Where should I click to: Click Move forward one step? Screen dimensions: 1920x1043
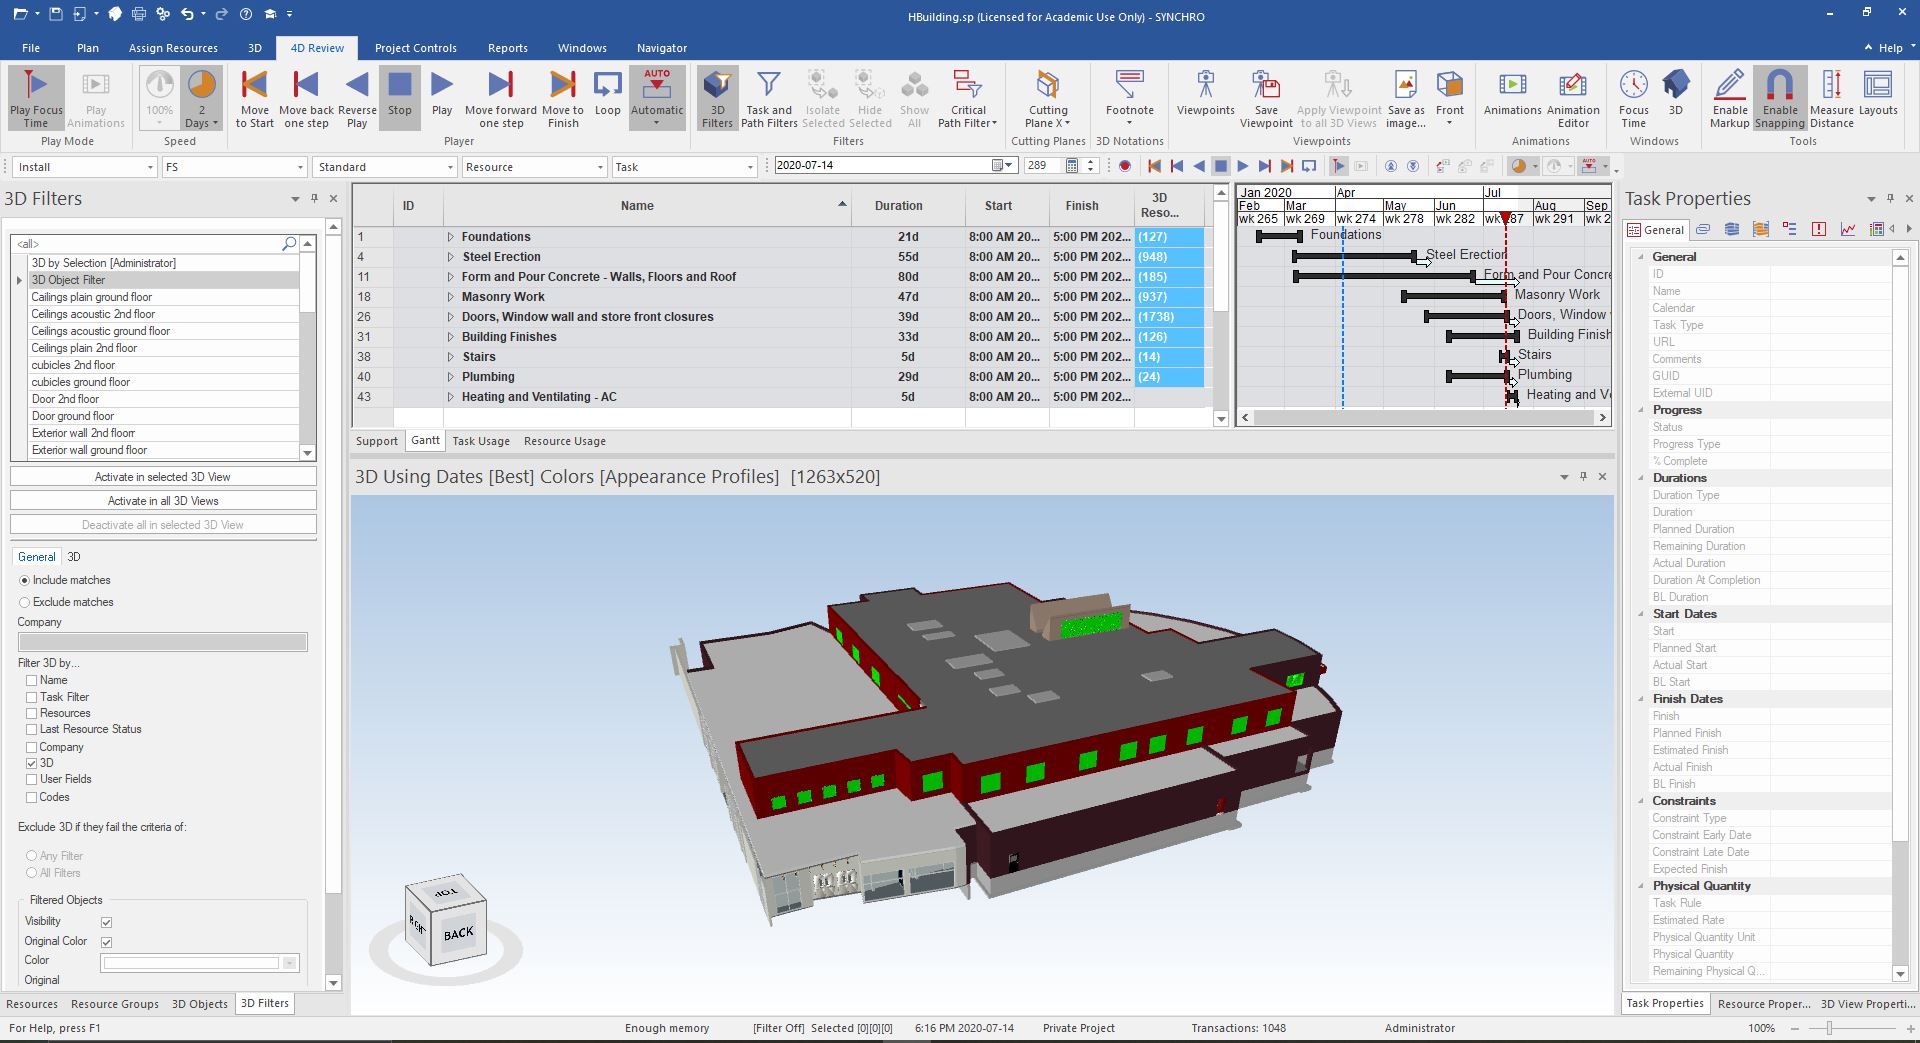tap(501, 98)
